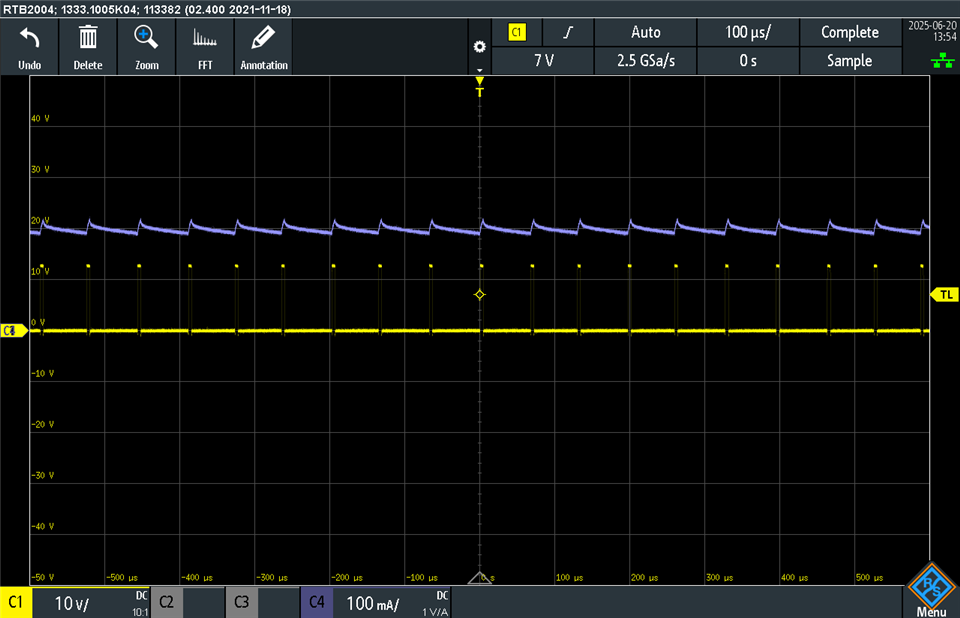Toggle channel C1 button
960x618 pixels.
point(16,602)
